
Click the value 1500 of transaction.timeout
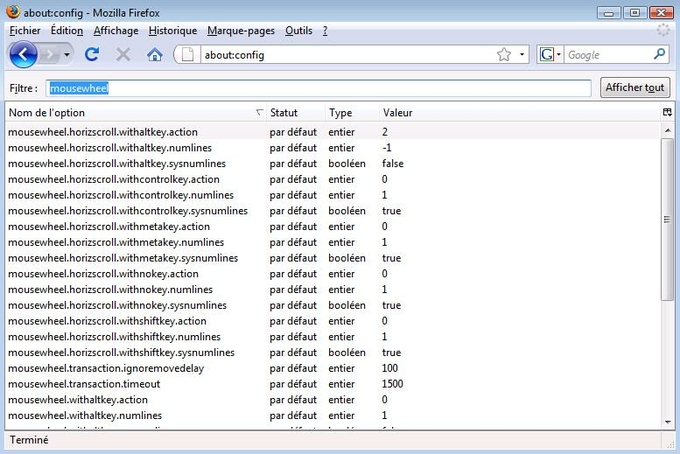tap(392, 384)
